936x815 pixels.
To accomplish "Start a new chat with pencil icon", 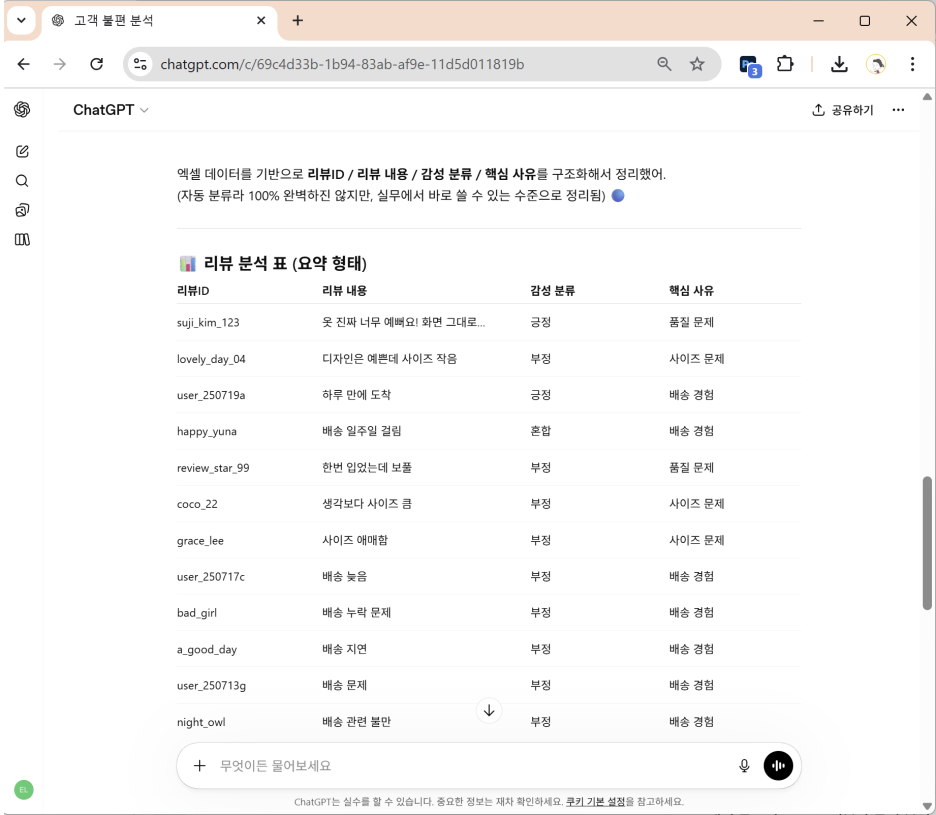I will [x=21, y=152].
